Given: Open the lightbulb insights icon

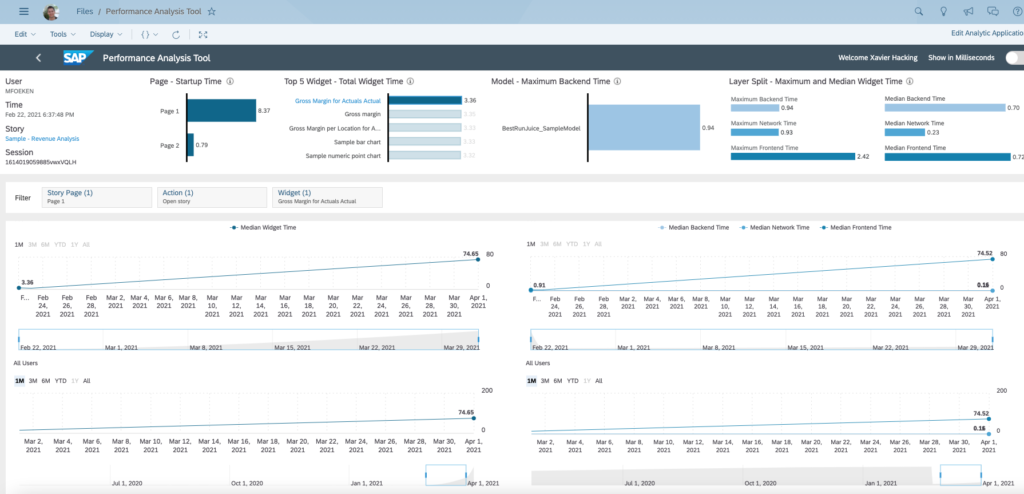Looking at the screenshot, I should (x=943, y=12).
